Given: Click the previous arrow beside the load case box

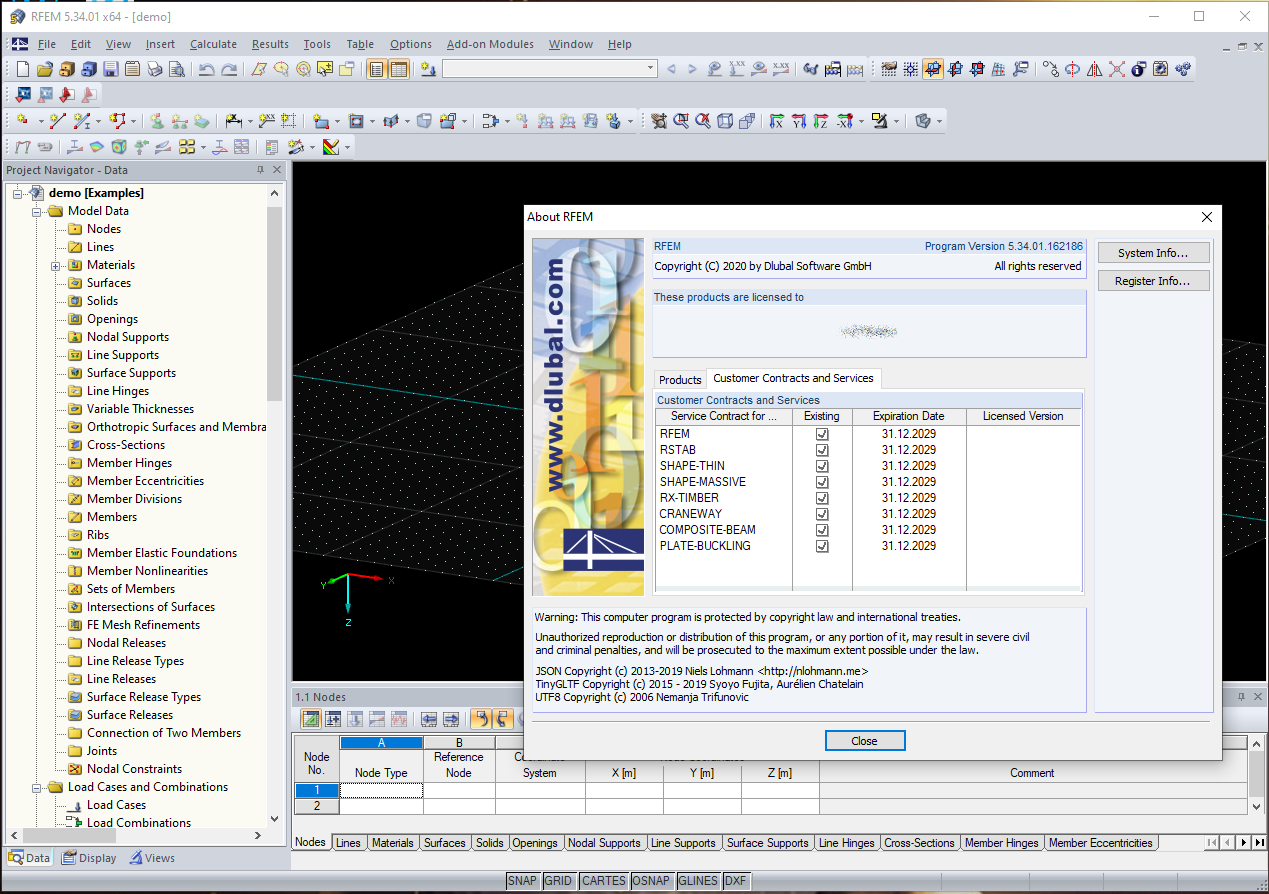Looking at the screenshot, I should (671, 69).
